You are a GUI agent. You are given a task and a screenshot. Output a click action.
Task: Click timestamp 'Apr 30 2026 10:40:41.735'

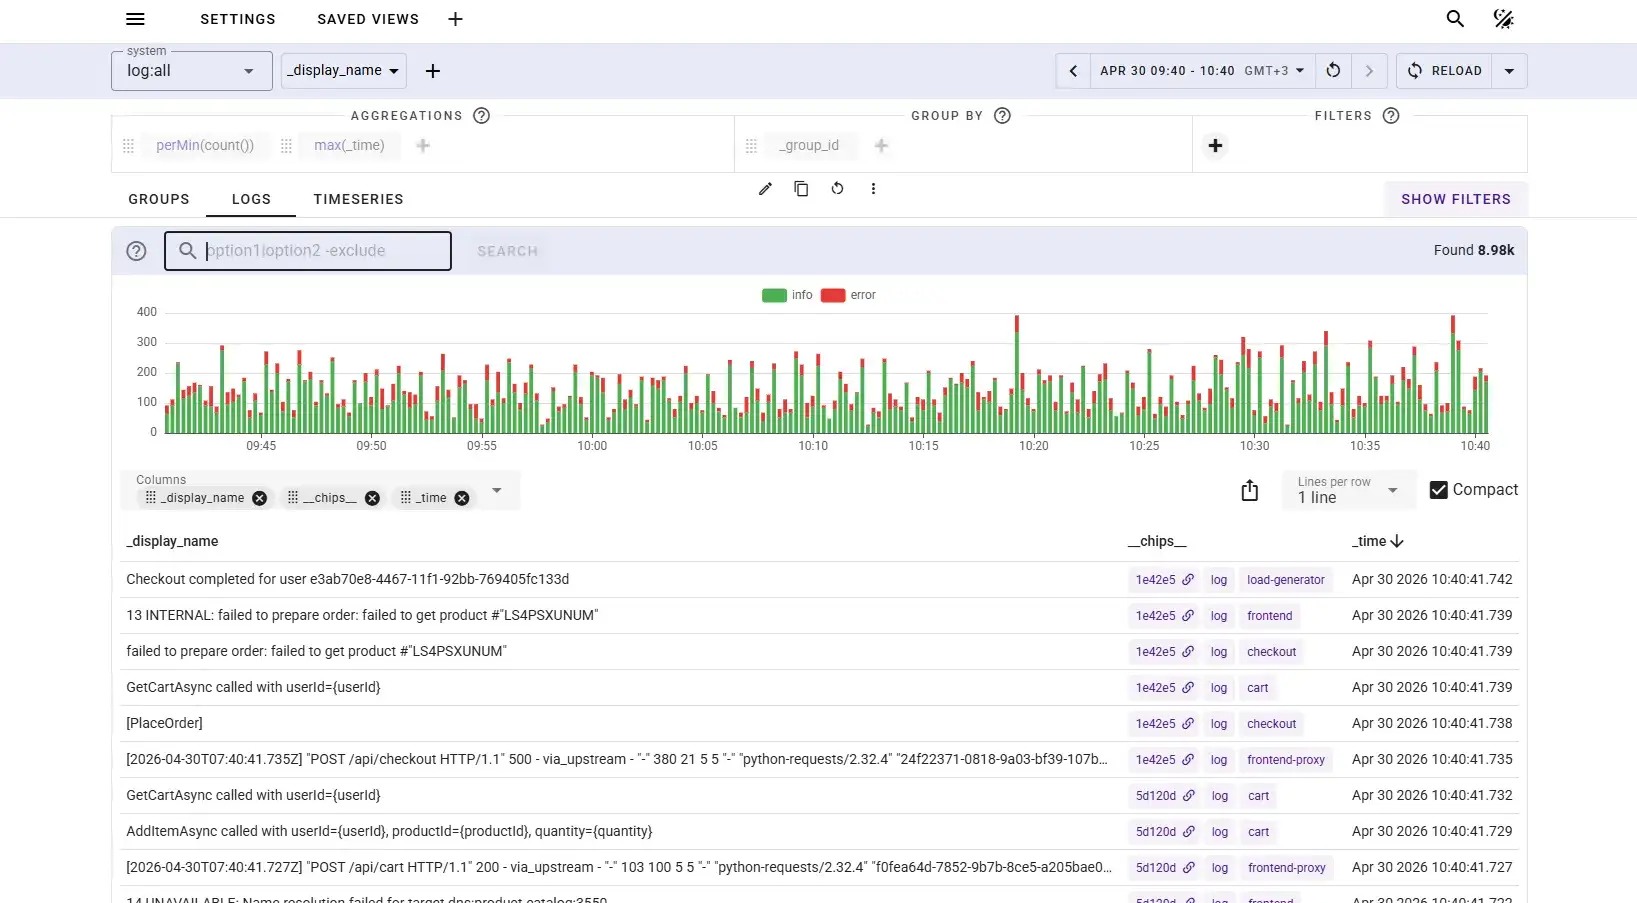pos(1432,760)
